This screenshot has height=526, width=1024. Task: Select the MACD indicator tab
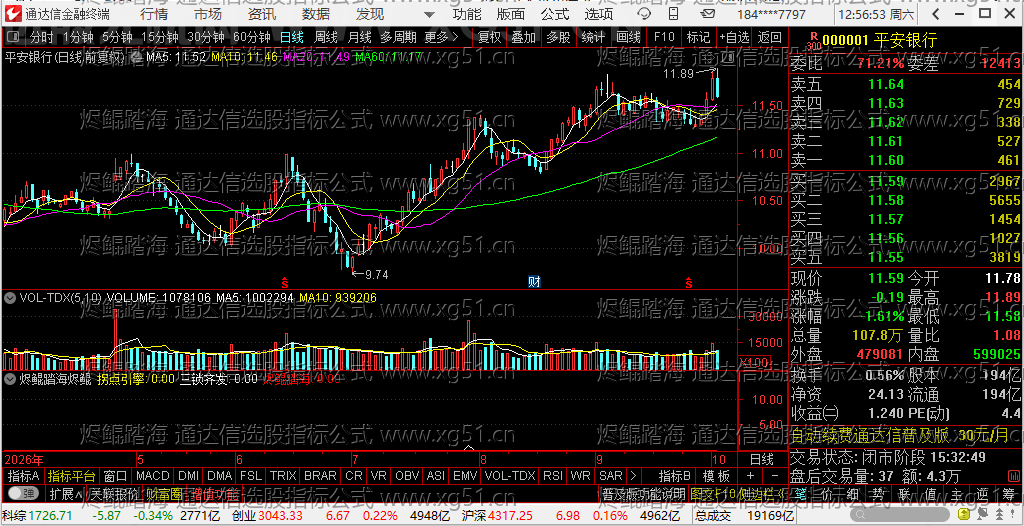(x=152, y=476)
